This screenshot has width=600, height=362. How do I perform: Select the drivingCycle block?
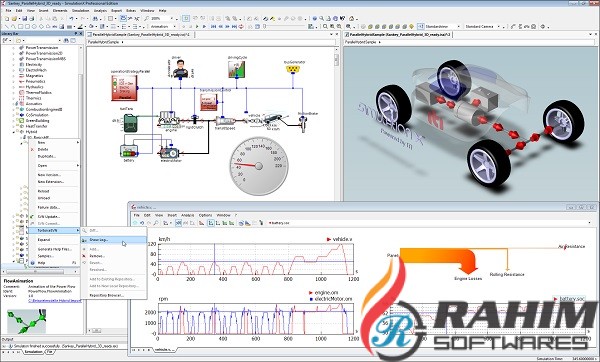coord(237,69)
